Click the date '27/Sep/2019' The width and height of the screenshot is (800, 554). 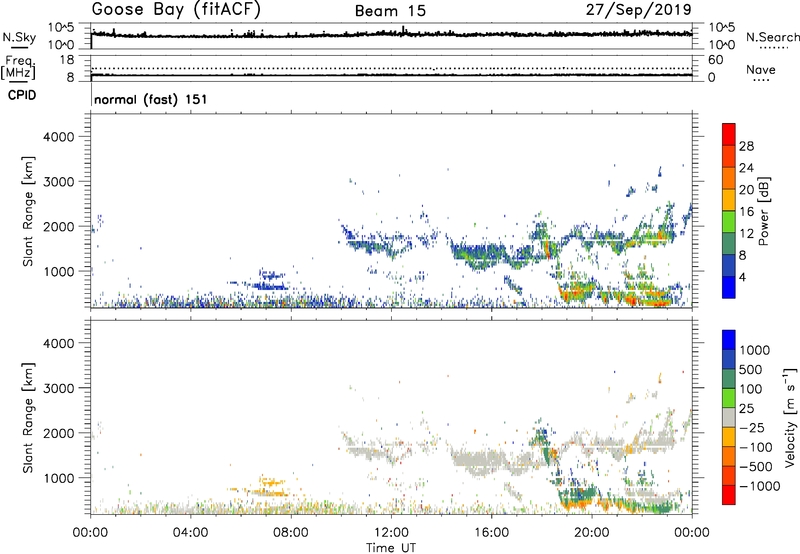tap(638, 9)
